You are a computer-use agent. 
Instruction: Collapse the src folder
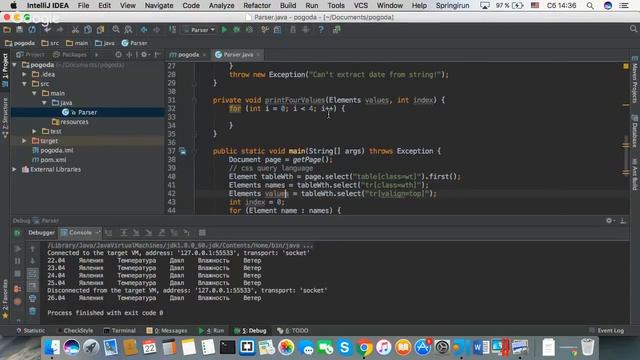[x=24, y=84]
